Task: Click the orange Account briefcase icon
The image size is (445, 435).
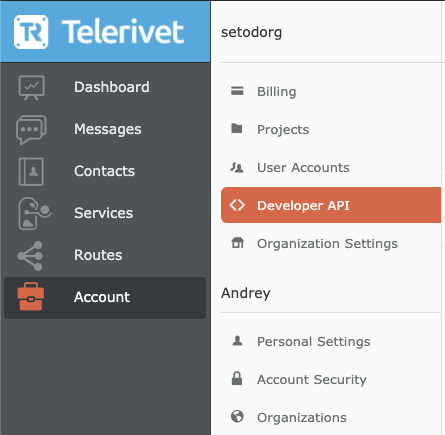Action: [x=31, y=297]
